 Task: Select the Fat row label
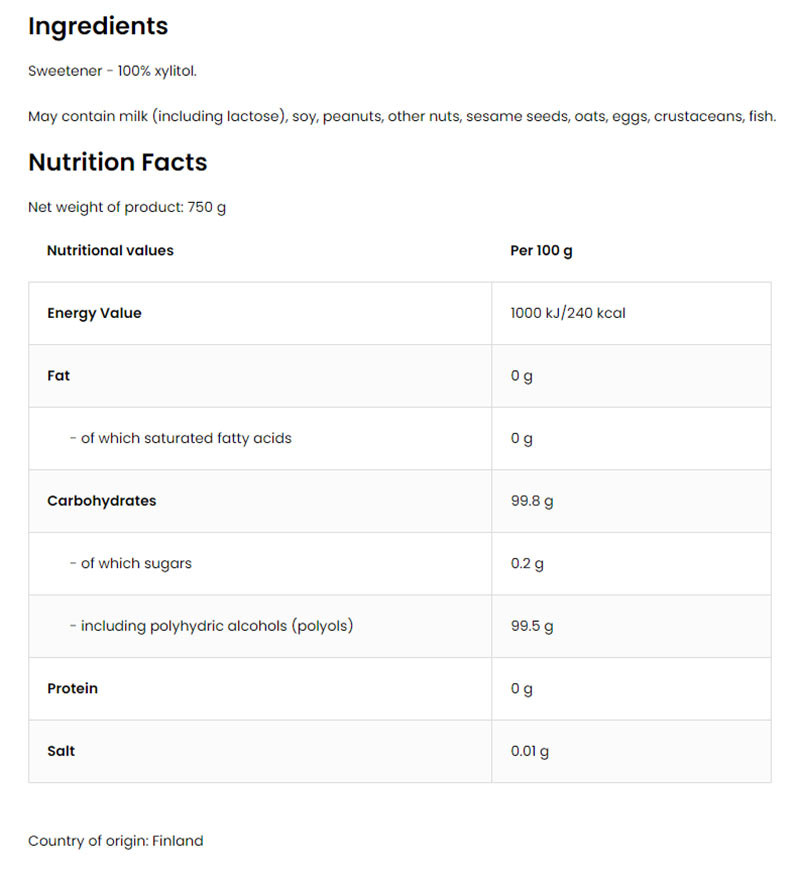[x=58, y=376]
